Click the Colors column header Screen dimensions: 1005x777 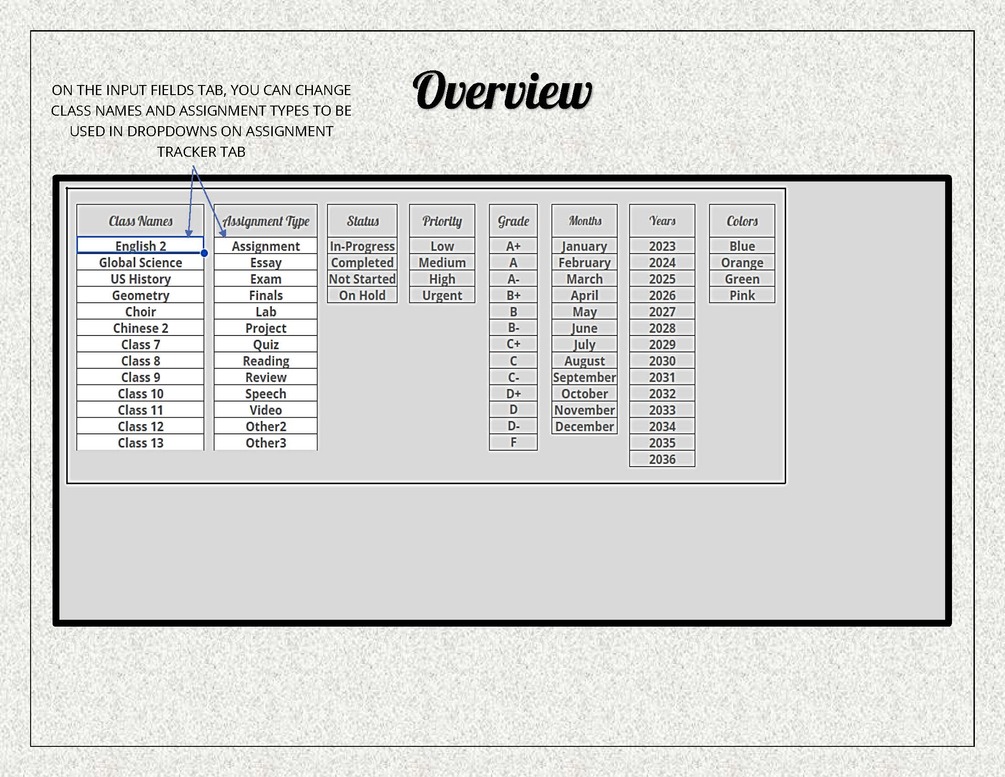742,221
